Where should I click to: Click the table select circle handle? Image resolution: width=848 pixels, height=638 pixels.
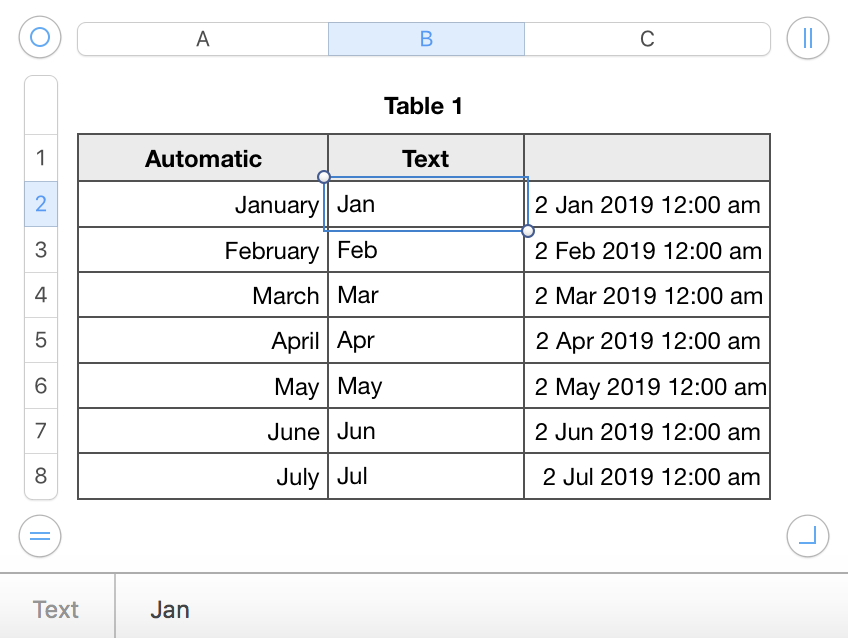click(x=40, y=38)
